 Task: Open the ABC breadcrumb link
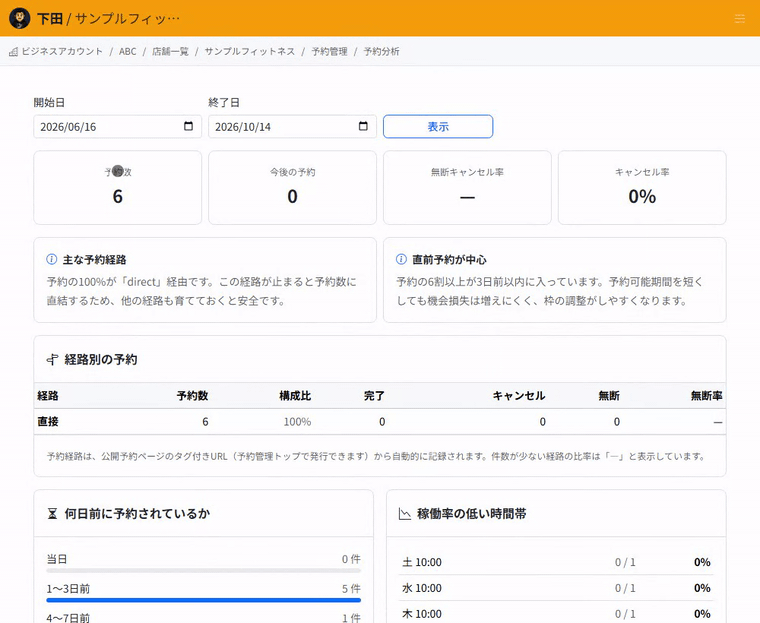[x=127, y=51]
